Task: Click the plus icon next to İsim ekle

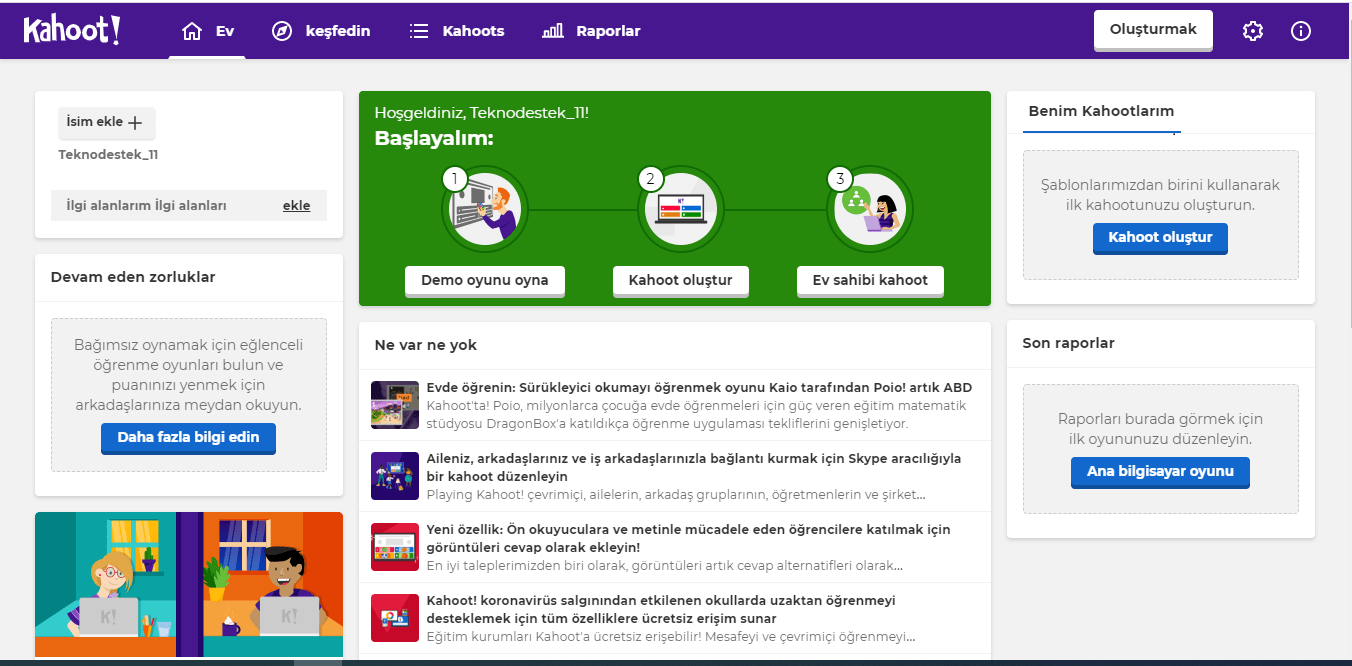Action: pos(136,122)
